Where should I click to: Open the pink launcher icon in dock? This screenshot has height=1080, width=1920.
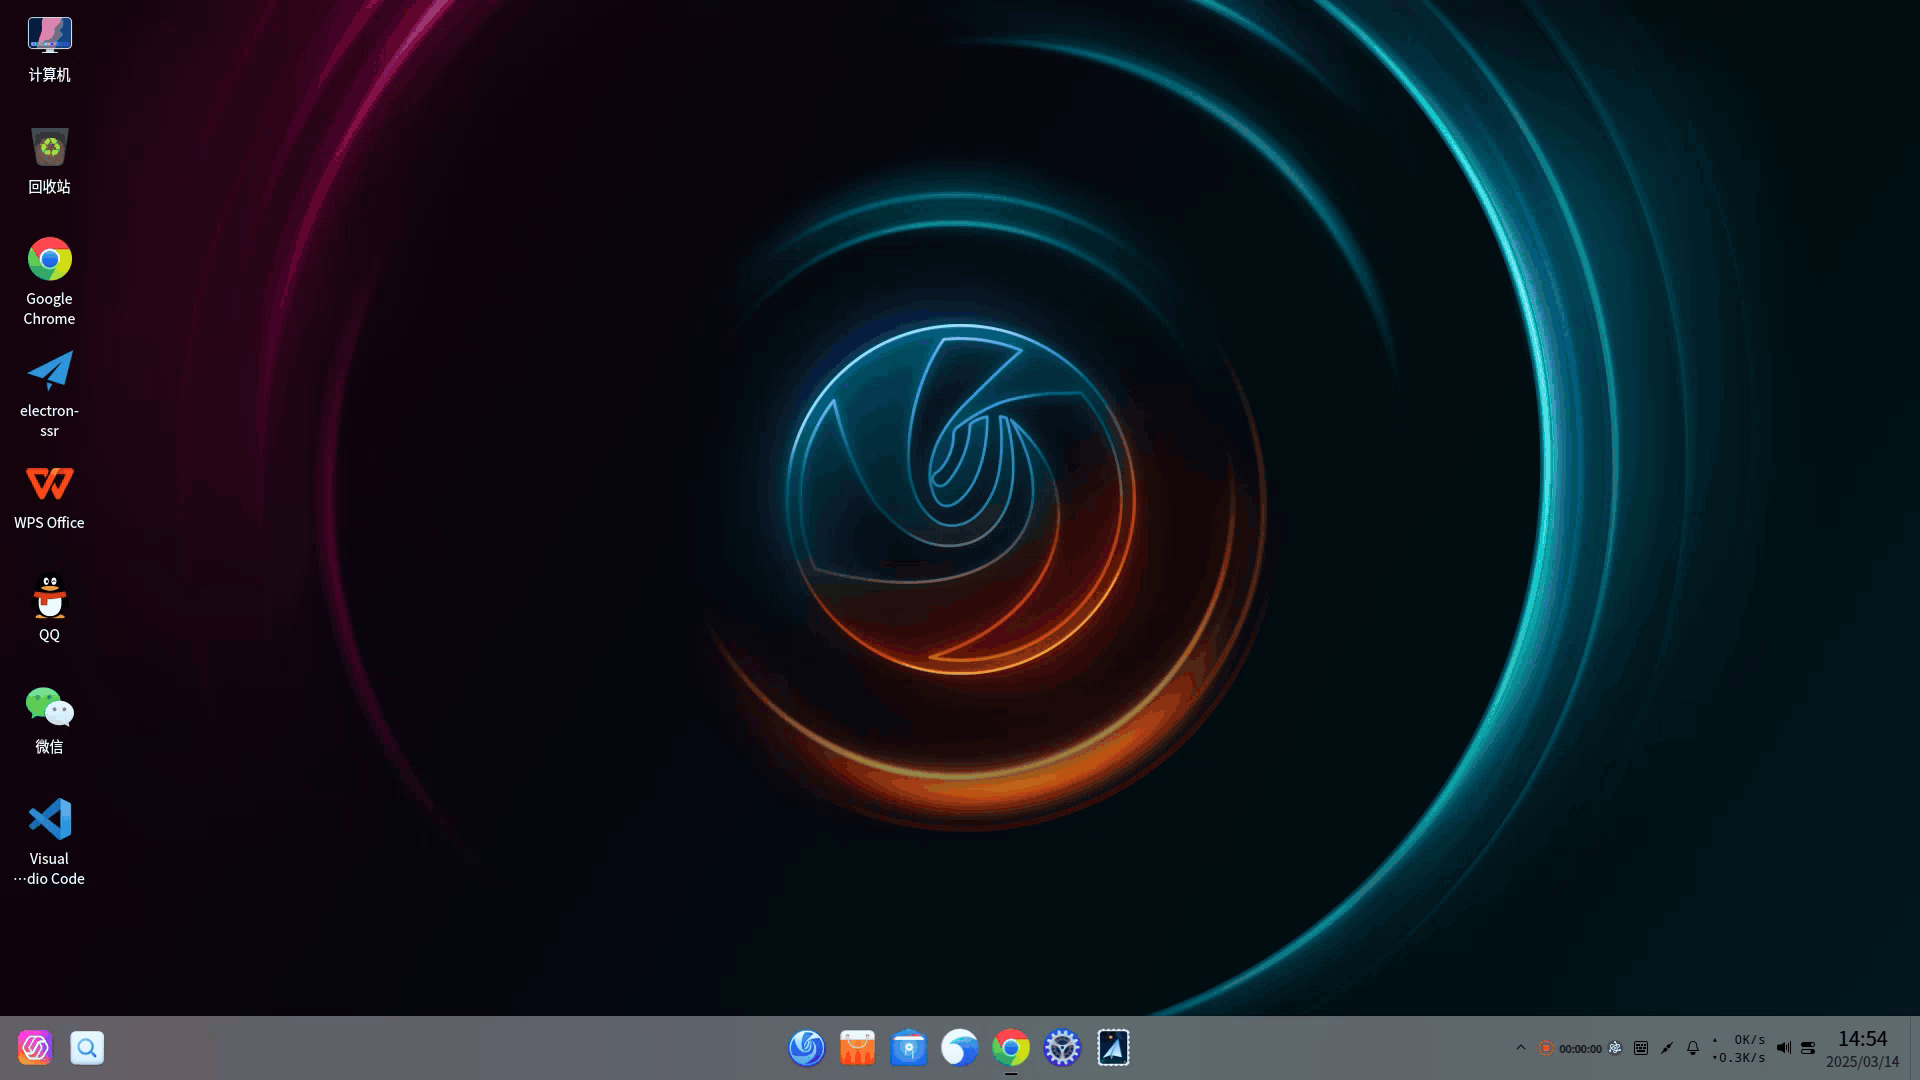(35, 1048)
